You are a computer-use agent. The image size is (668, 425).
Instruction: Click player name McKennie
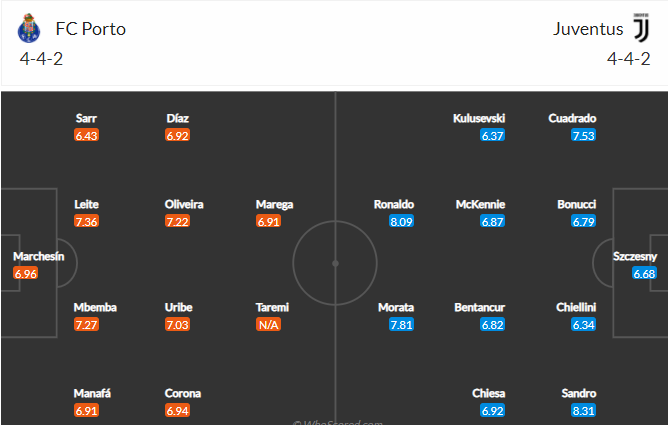[x=480, y=204]
